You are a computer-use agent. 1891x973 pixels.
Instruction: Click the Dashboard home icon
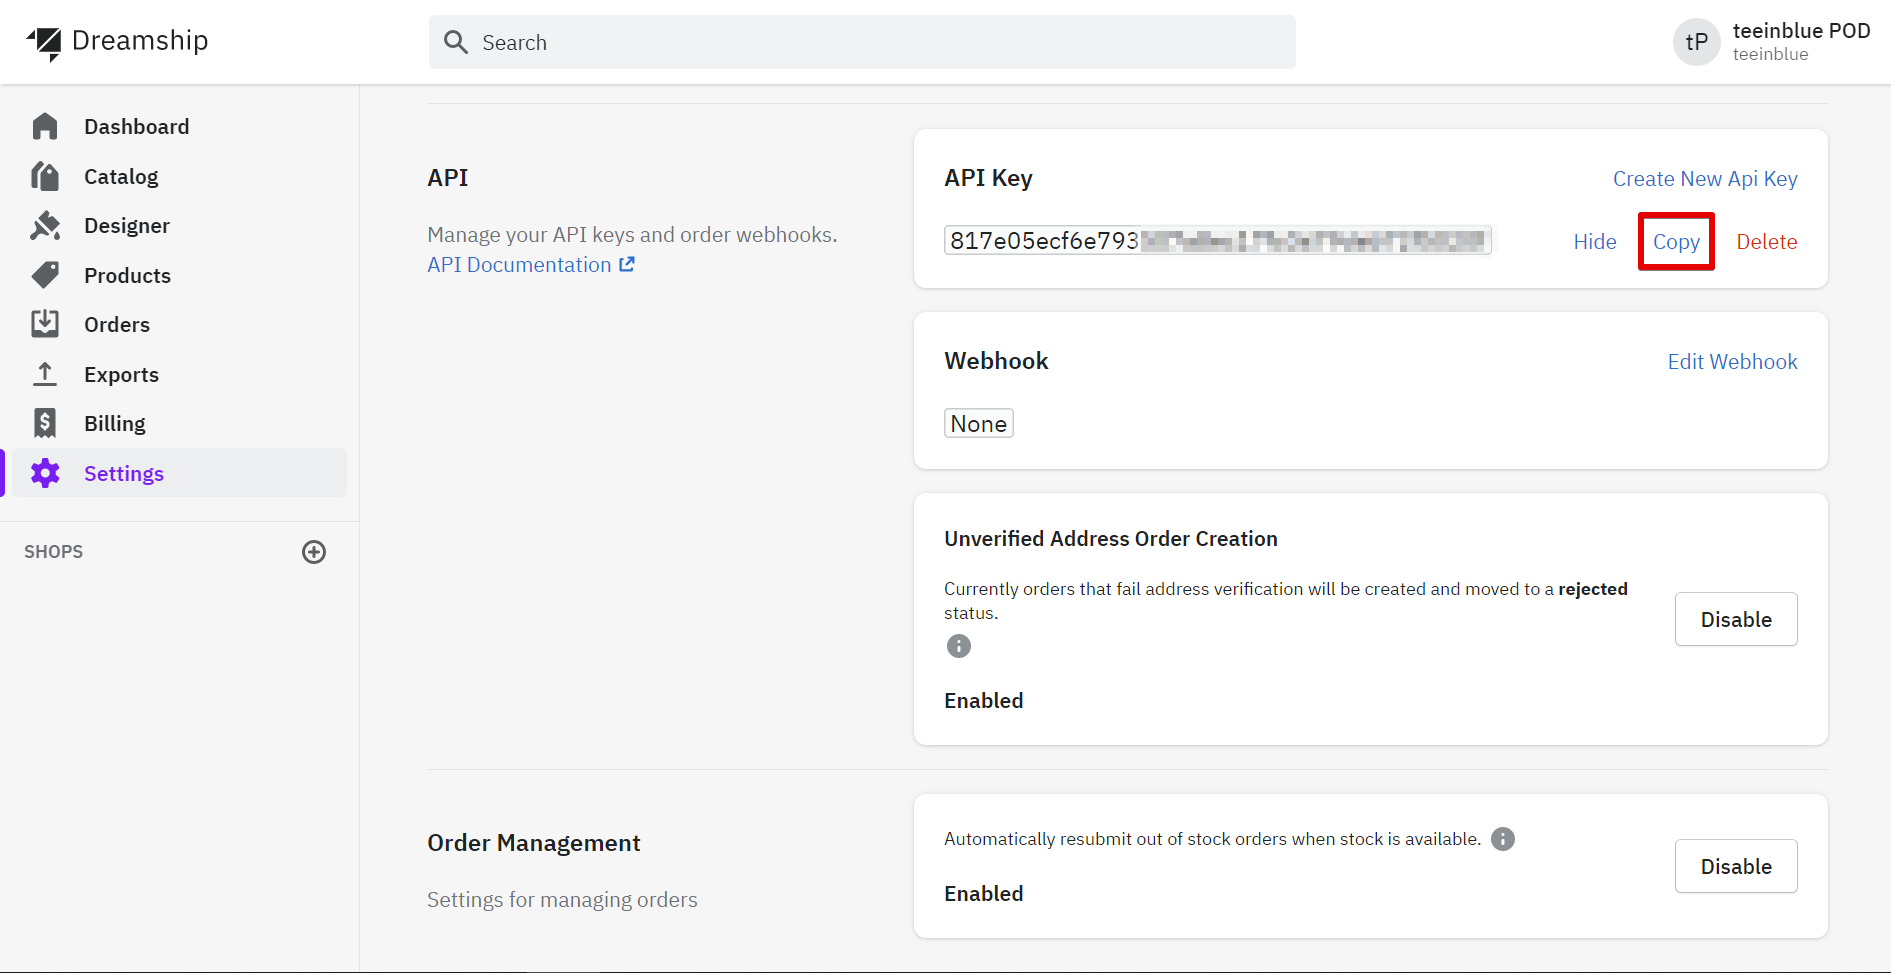(45, 127)
